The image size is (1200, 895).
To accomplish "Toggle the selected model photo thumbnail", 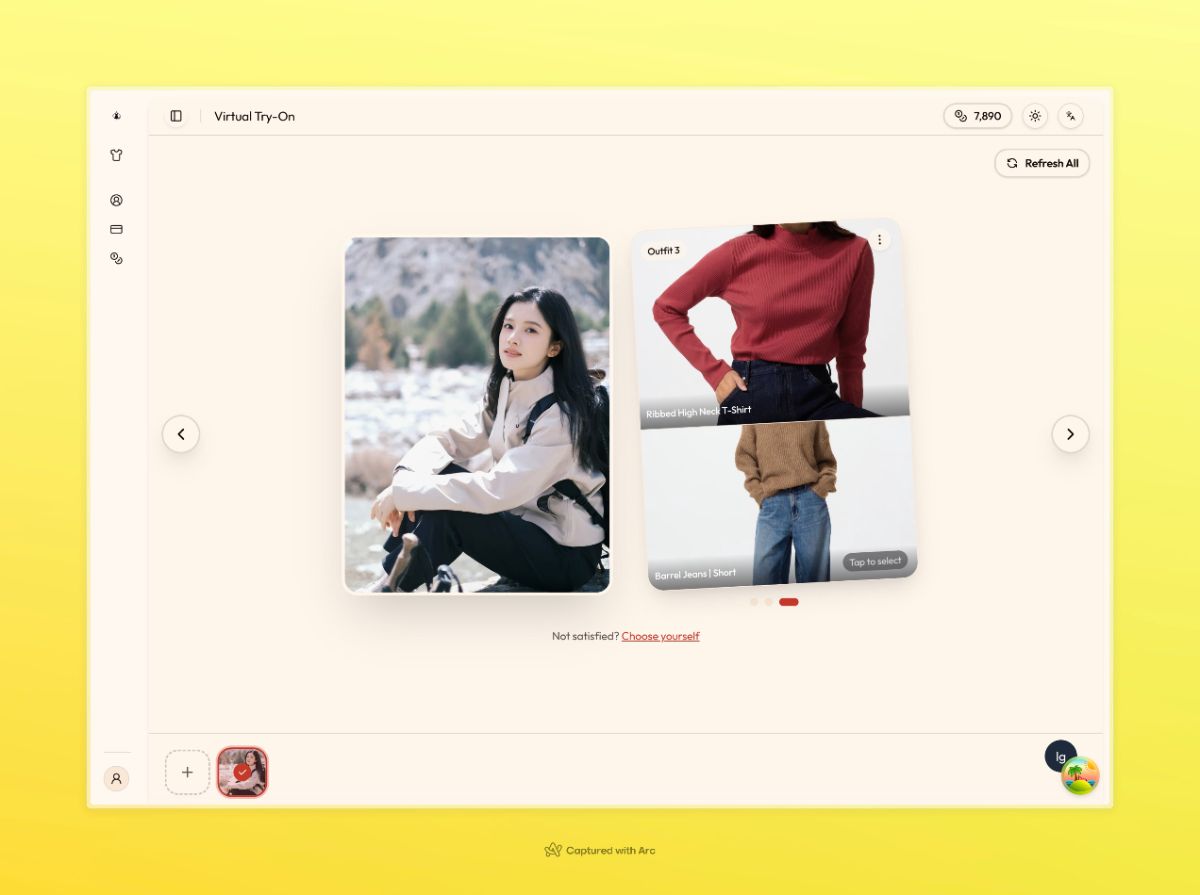I will pos(242,772).
